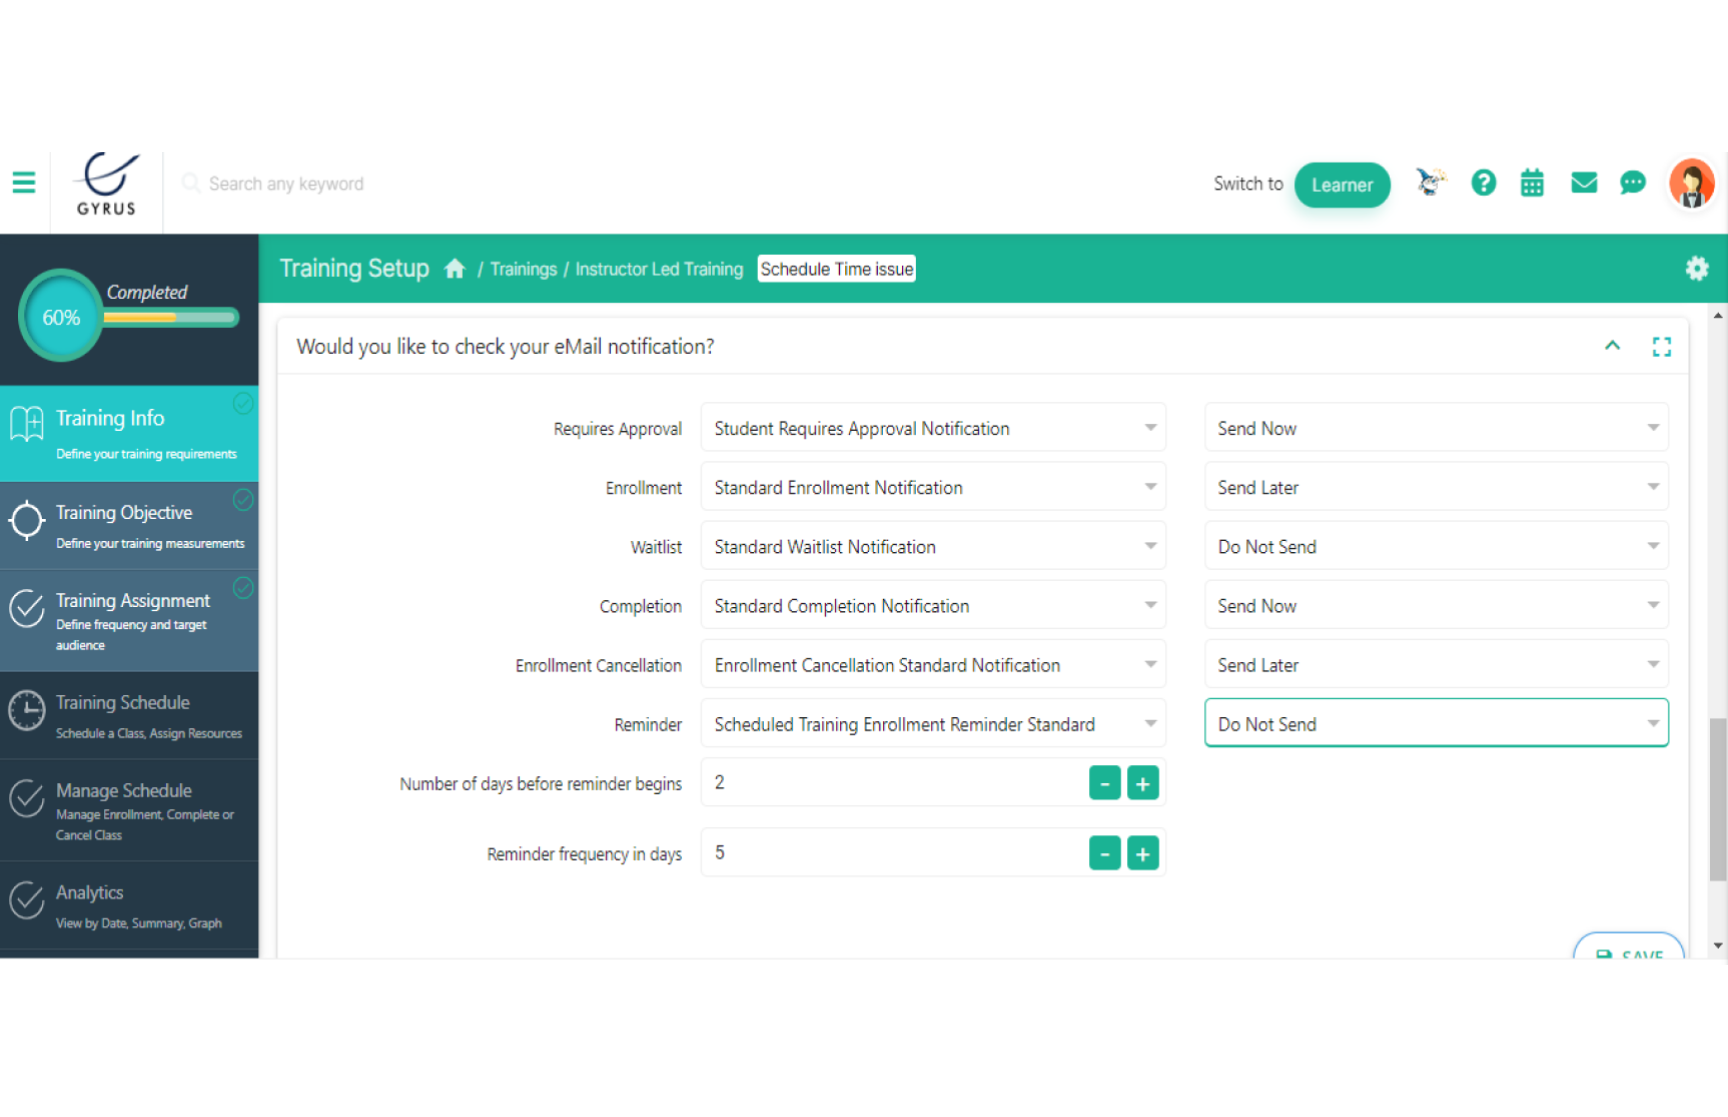Viewport: 1728px width, 1117px height.
Task: Click the Training Setup heading
Action: (354, 268)
